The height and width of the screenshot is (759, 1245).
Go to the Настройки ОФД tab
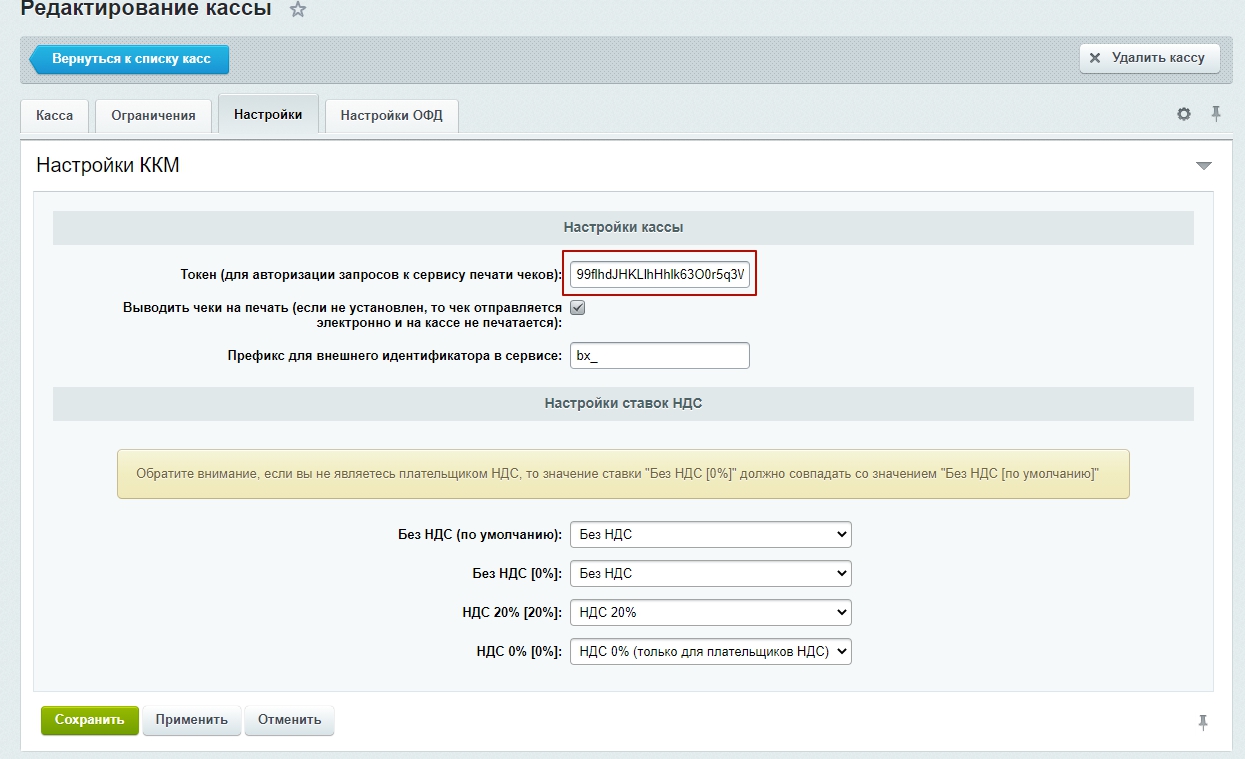[x=392, y=115]
